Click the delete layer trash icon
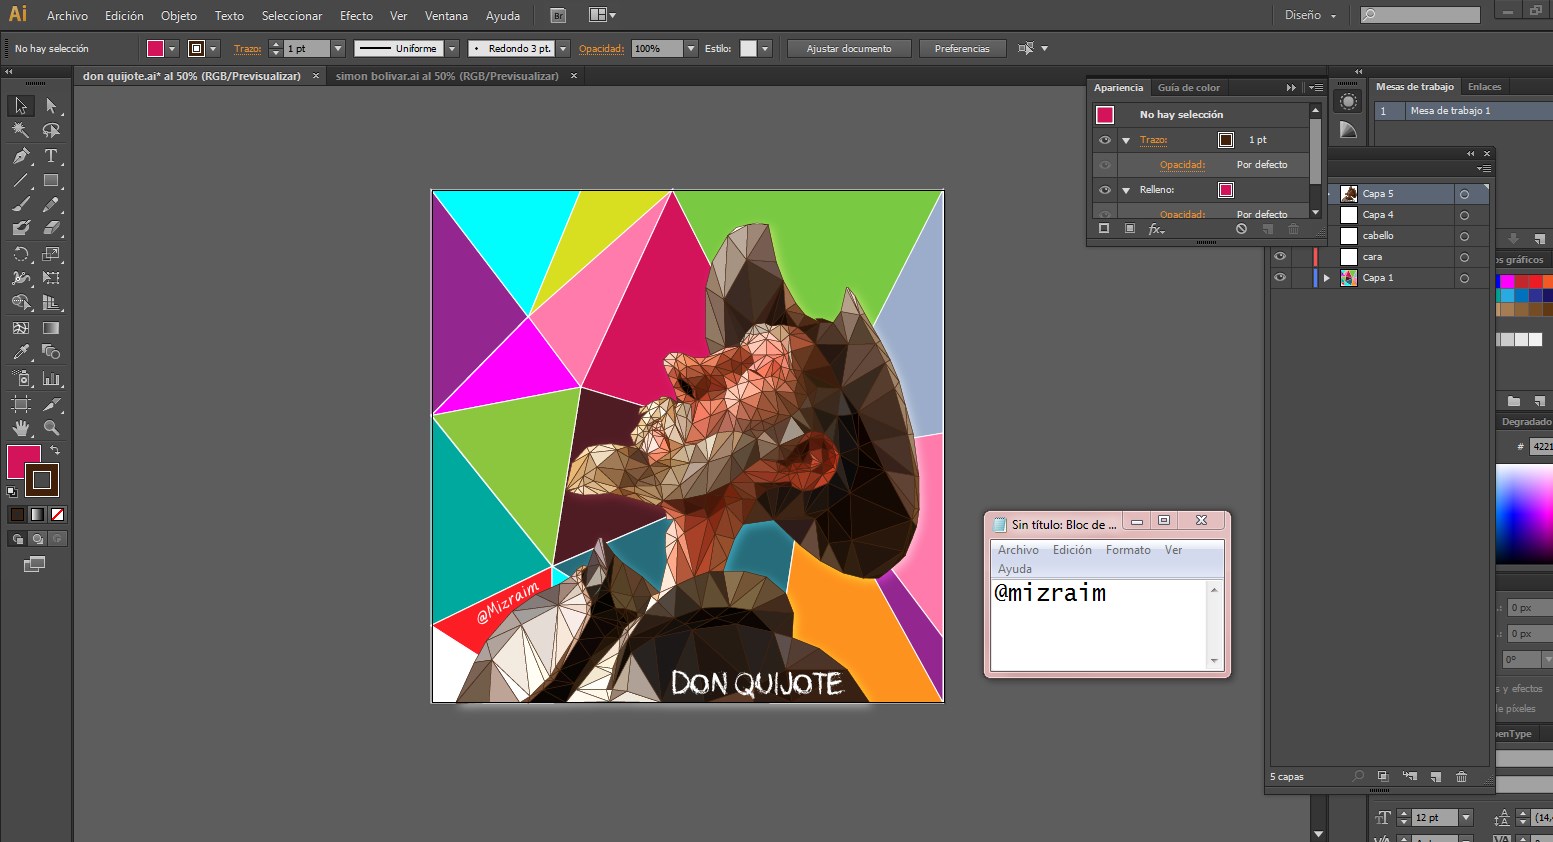The width and height of the screenshot is (1553, 842). 1461,777
